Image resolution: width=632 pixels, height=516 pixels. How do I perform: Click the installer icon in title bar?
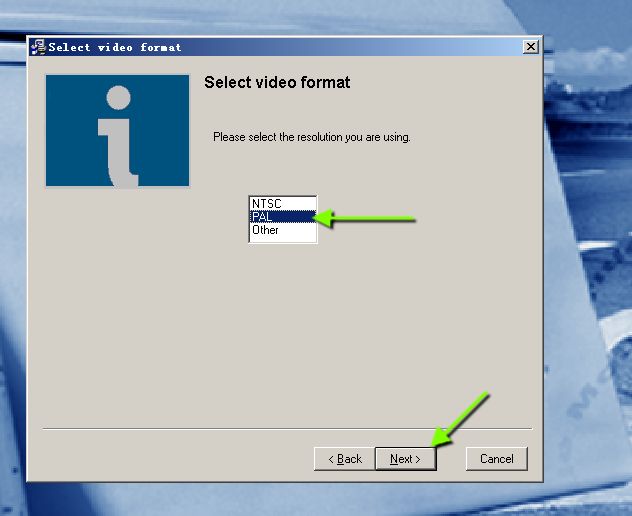click(38, 47)
